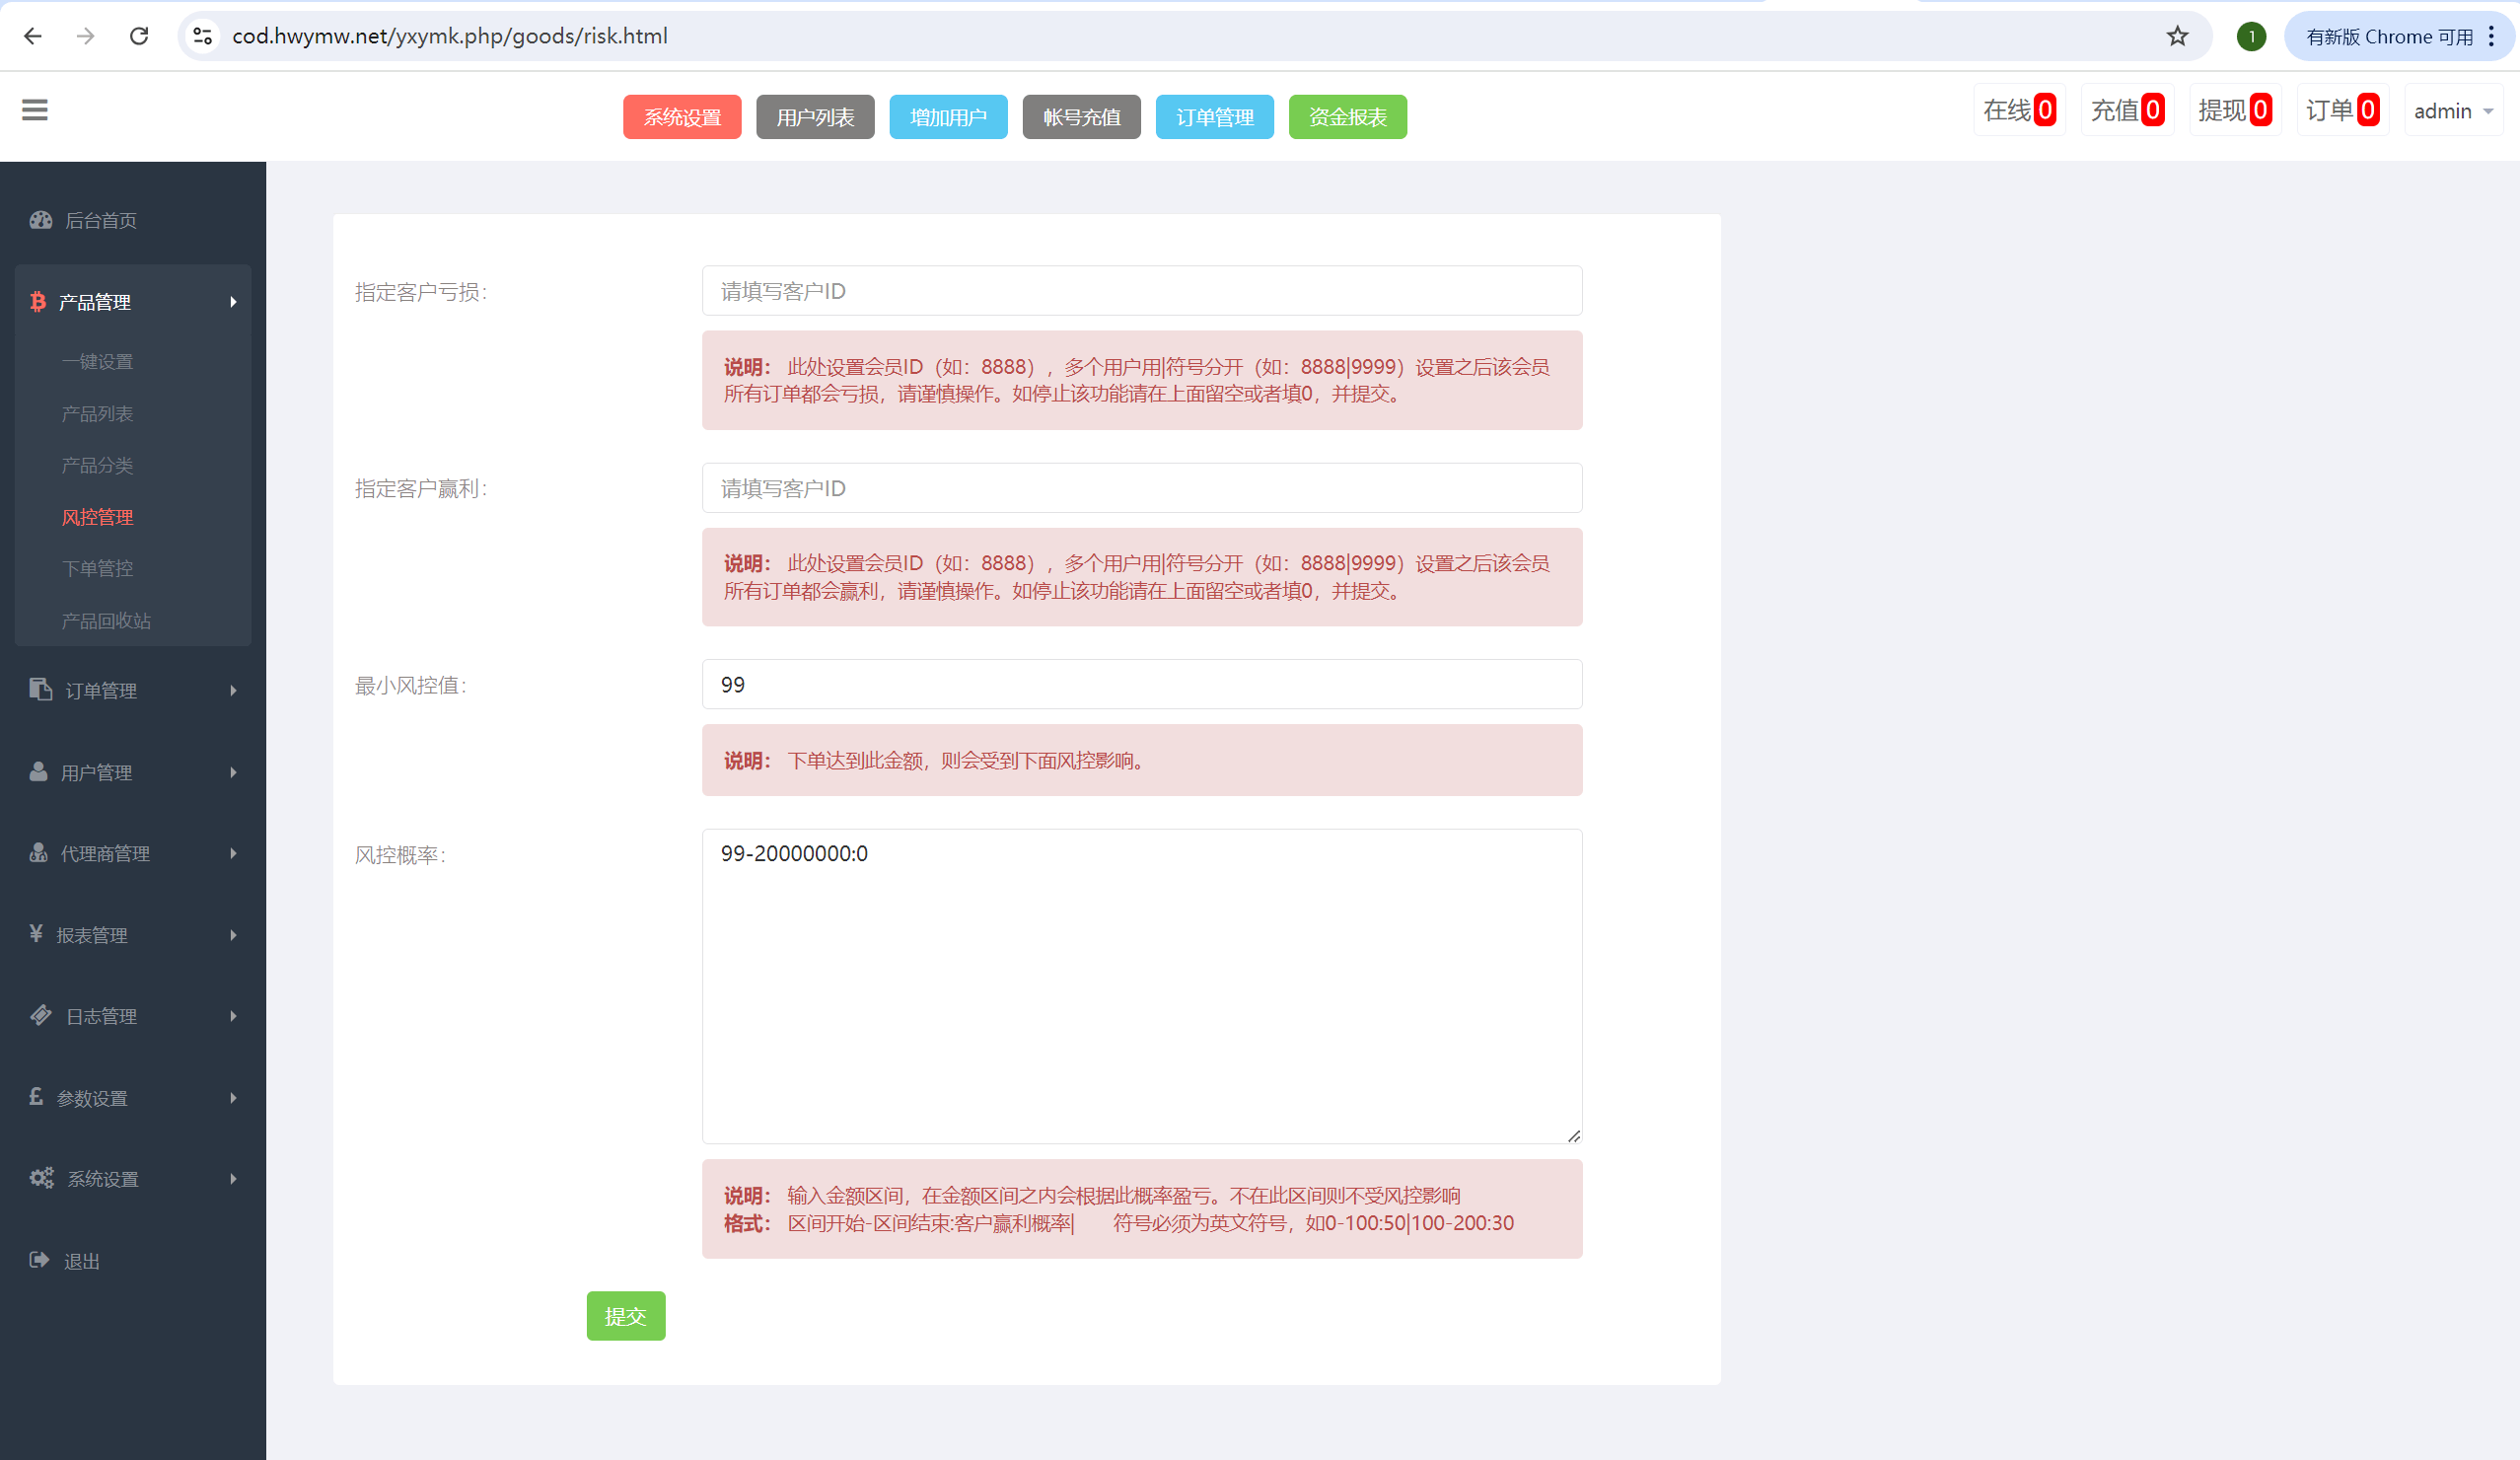This screenshot has height=1460, width=2520.
Task: Click the 帐号充值 top button
Action: click(1081, 117)
